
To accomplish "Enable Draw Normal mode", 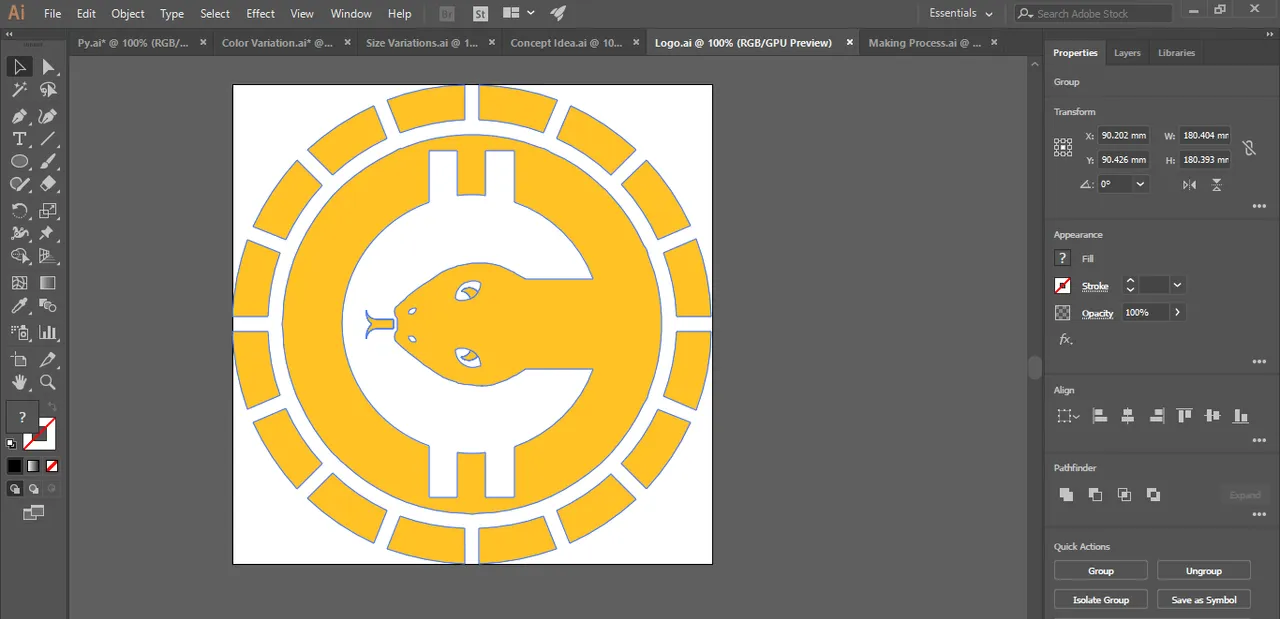I will (x=15, y=489).
